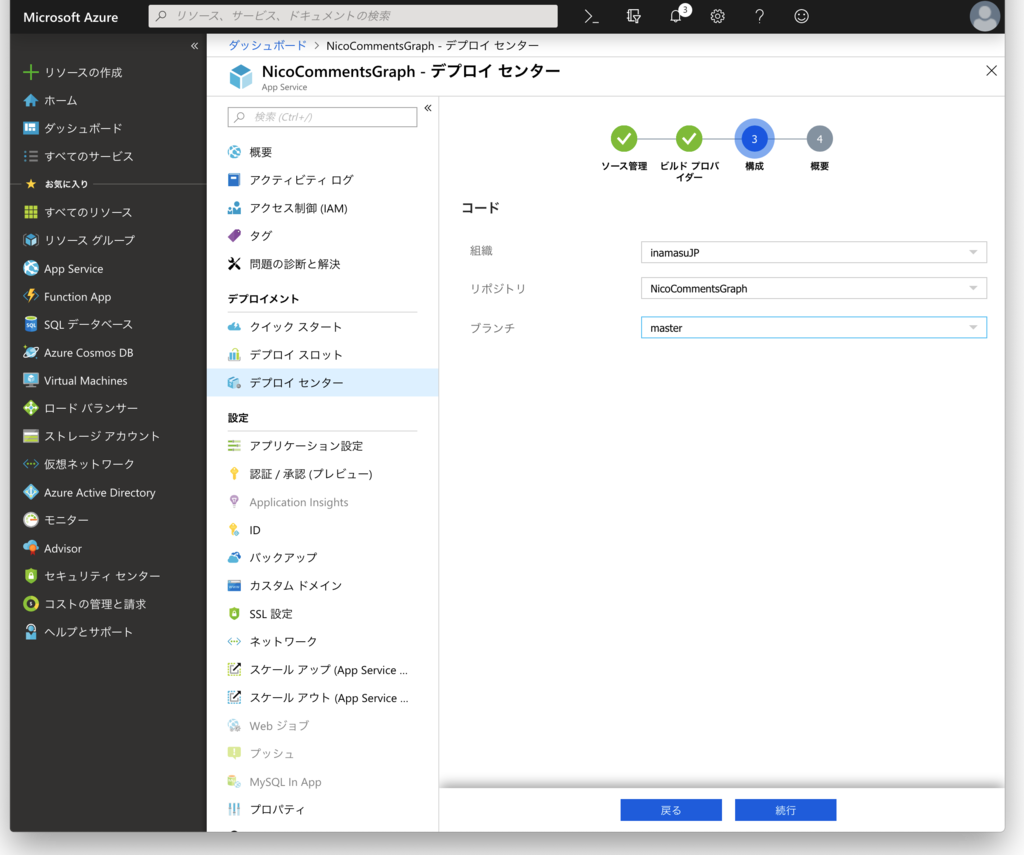Screen dimensions: 1024x855
Task: Go to ホーム in sidebar
Action: [61, 101]
